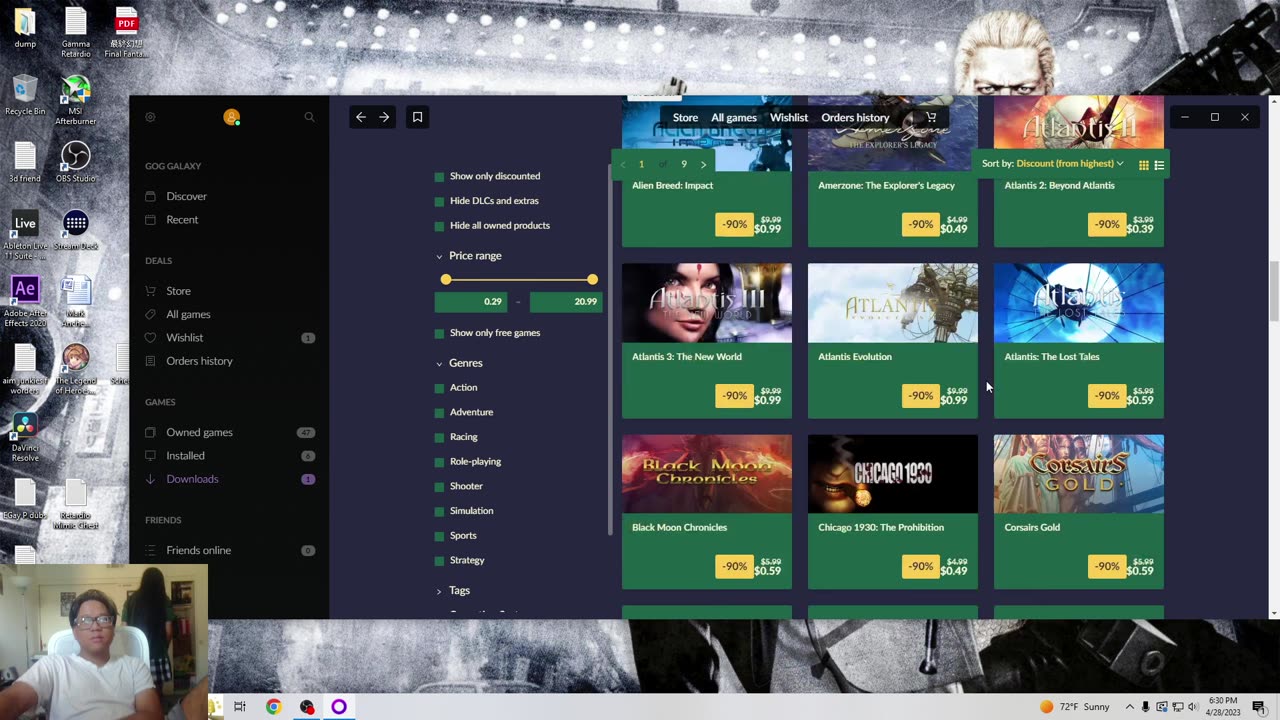Click the bookmark icon
Image resolution: width=1280 pixels, height=720 pixels.
point(418,117)
